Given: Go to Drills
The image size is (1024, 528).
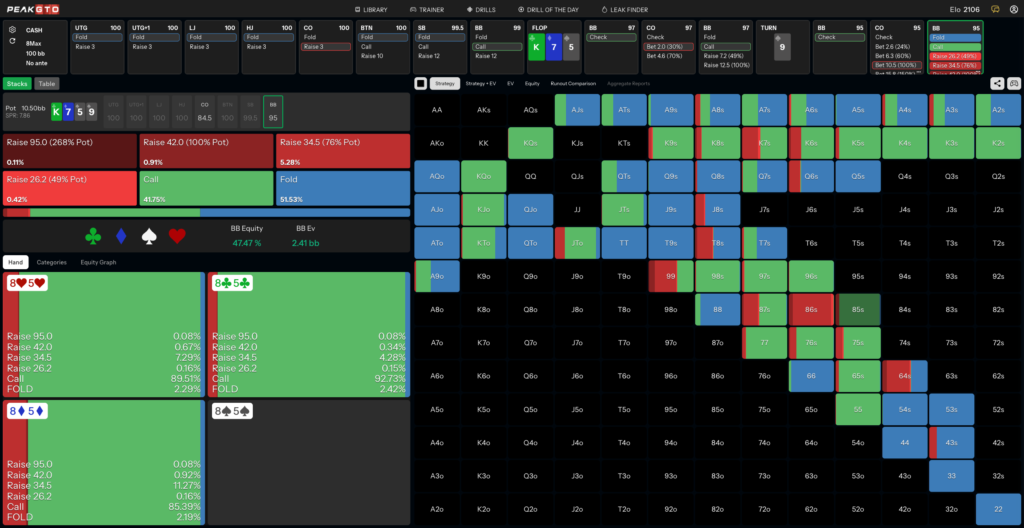Looking at the screenshot, I should pos(482,10).
